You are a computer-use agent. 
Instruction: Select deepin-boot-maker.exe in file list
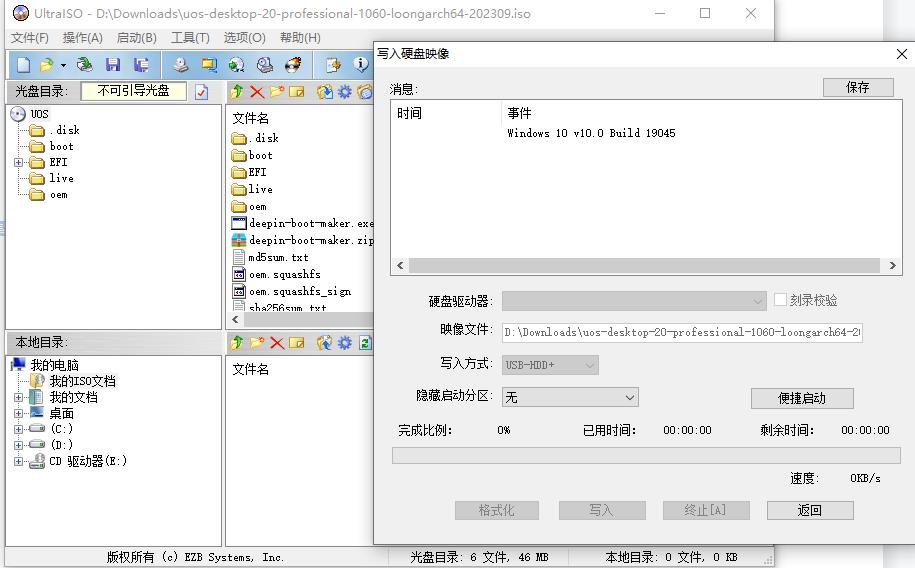(x=311, y=223)
